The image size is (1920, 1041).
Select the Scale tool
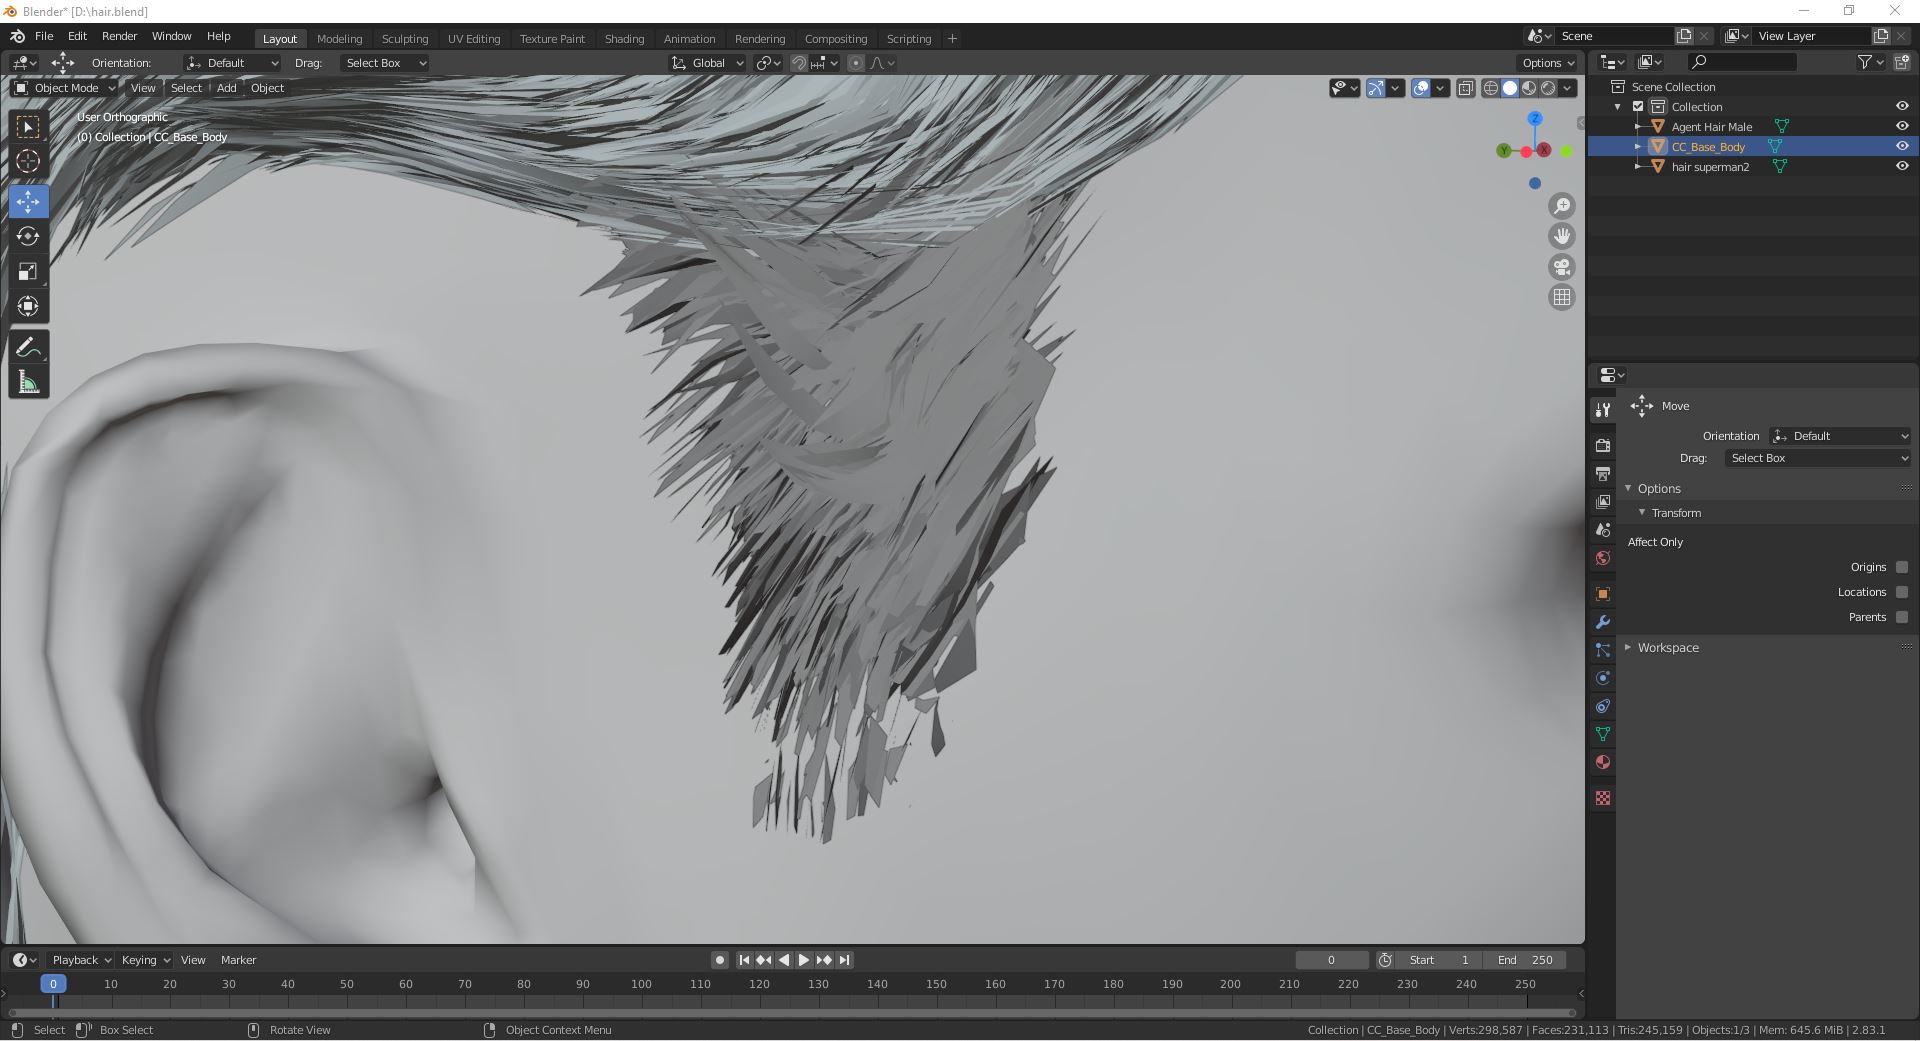(x=28, y=271)
